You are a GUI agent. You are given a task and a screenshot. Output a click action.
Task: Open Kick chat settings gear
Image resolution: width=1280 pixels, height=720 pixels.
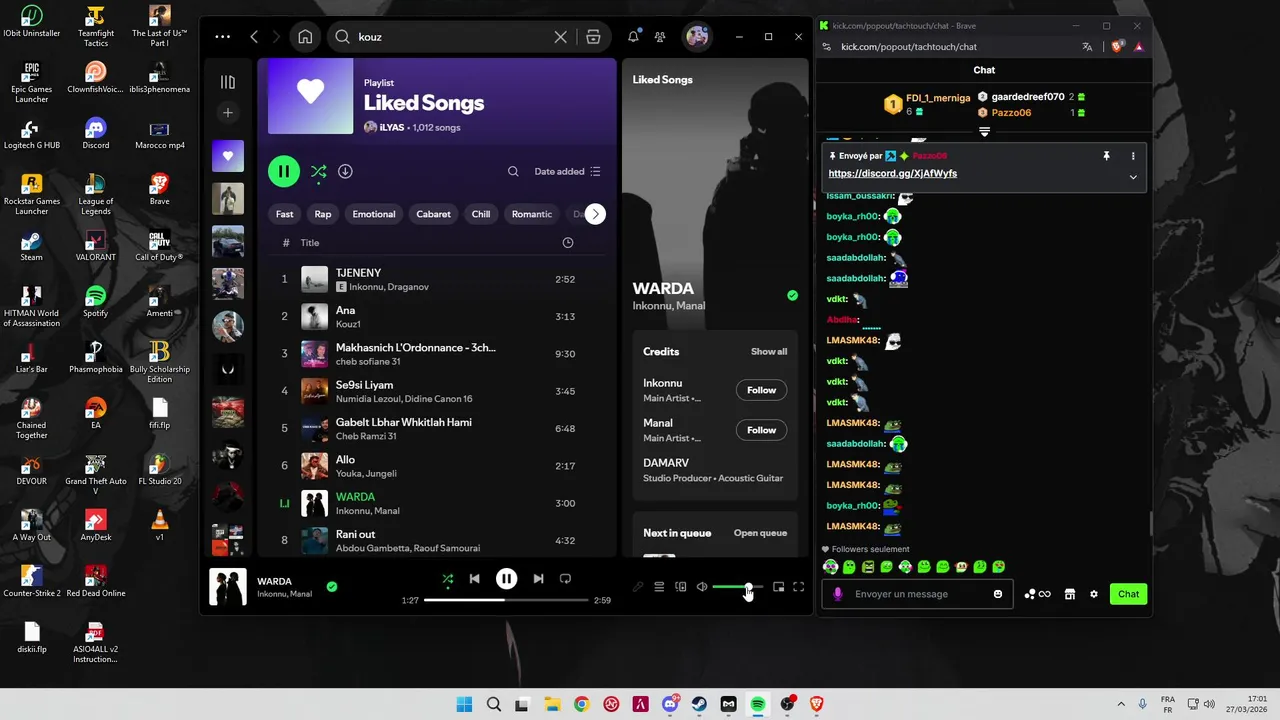coord(1094,594)
